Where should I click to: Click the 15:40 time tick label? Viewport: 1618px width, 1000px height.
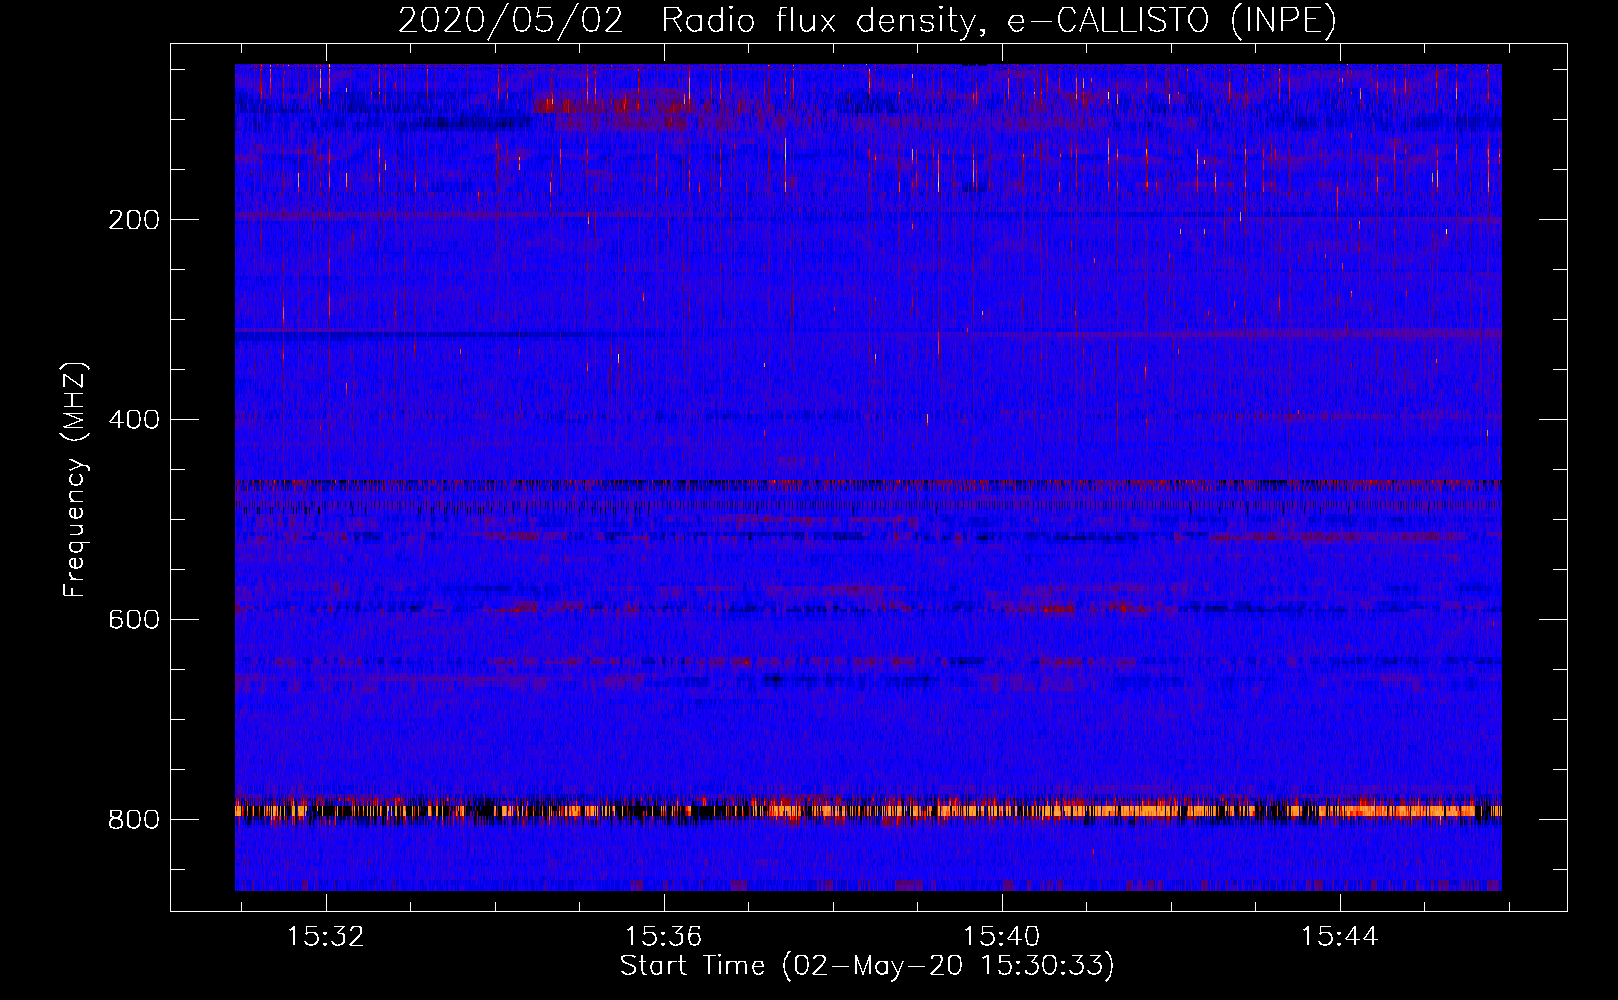click(x=1002, y=937)
